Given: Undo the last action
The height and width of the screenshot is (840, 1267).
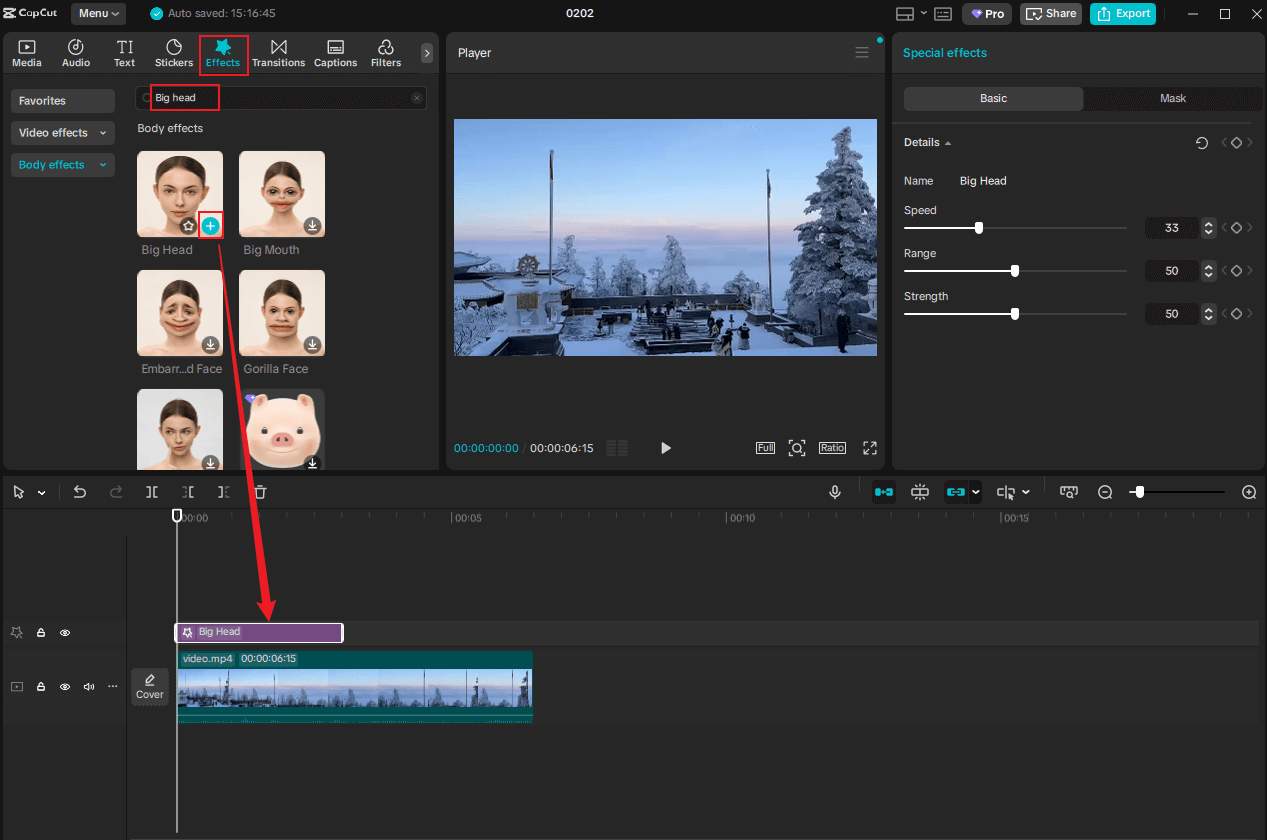Looking at the screenshot, I should pos(80,491).
